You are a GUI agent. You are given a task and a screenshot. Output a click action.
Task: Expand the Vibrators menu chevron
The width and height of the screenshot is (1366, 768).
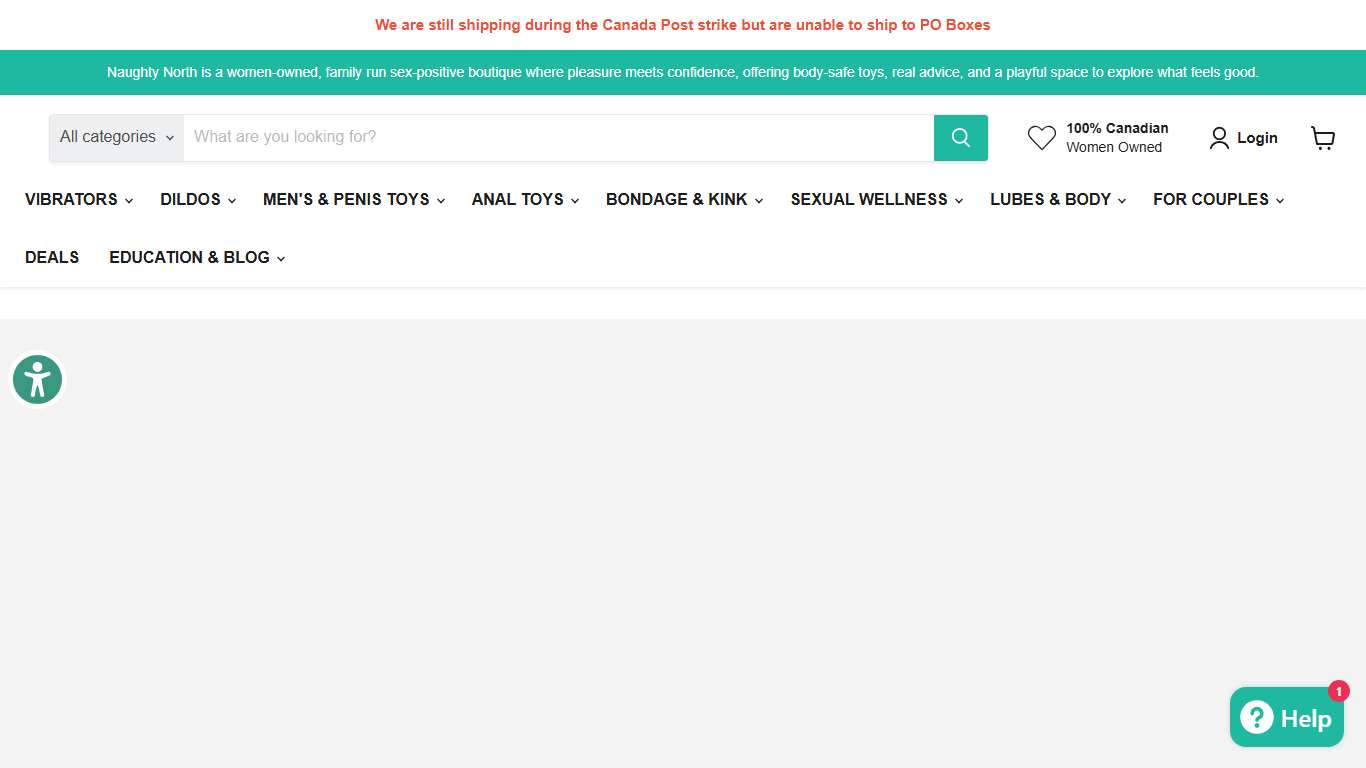click(x=129, y=201)
